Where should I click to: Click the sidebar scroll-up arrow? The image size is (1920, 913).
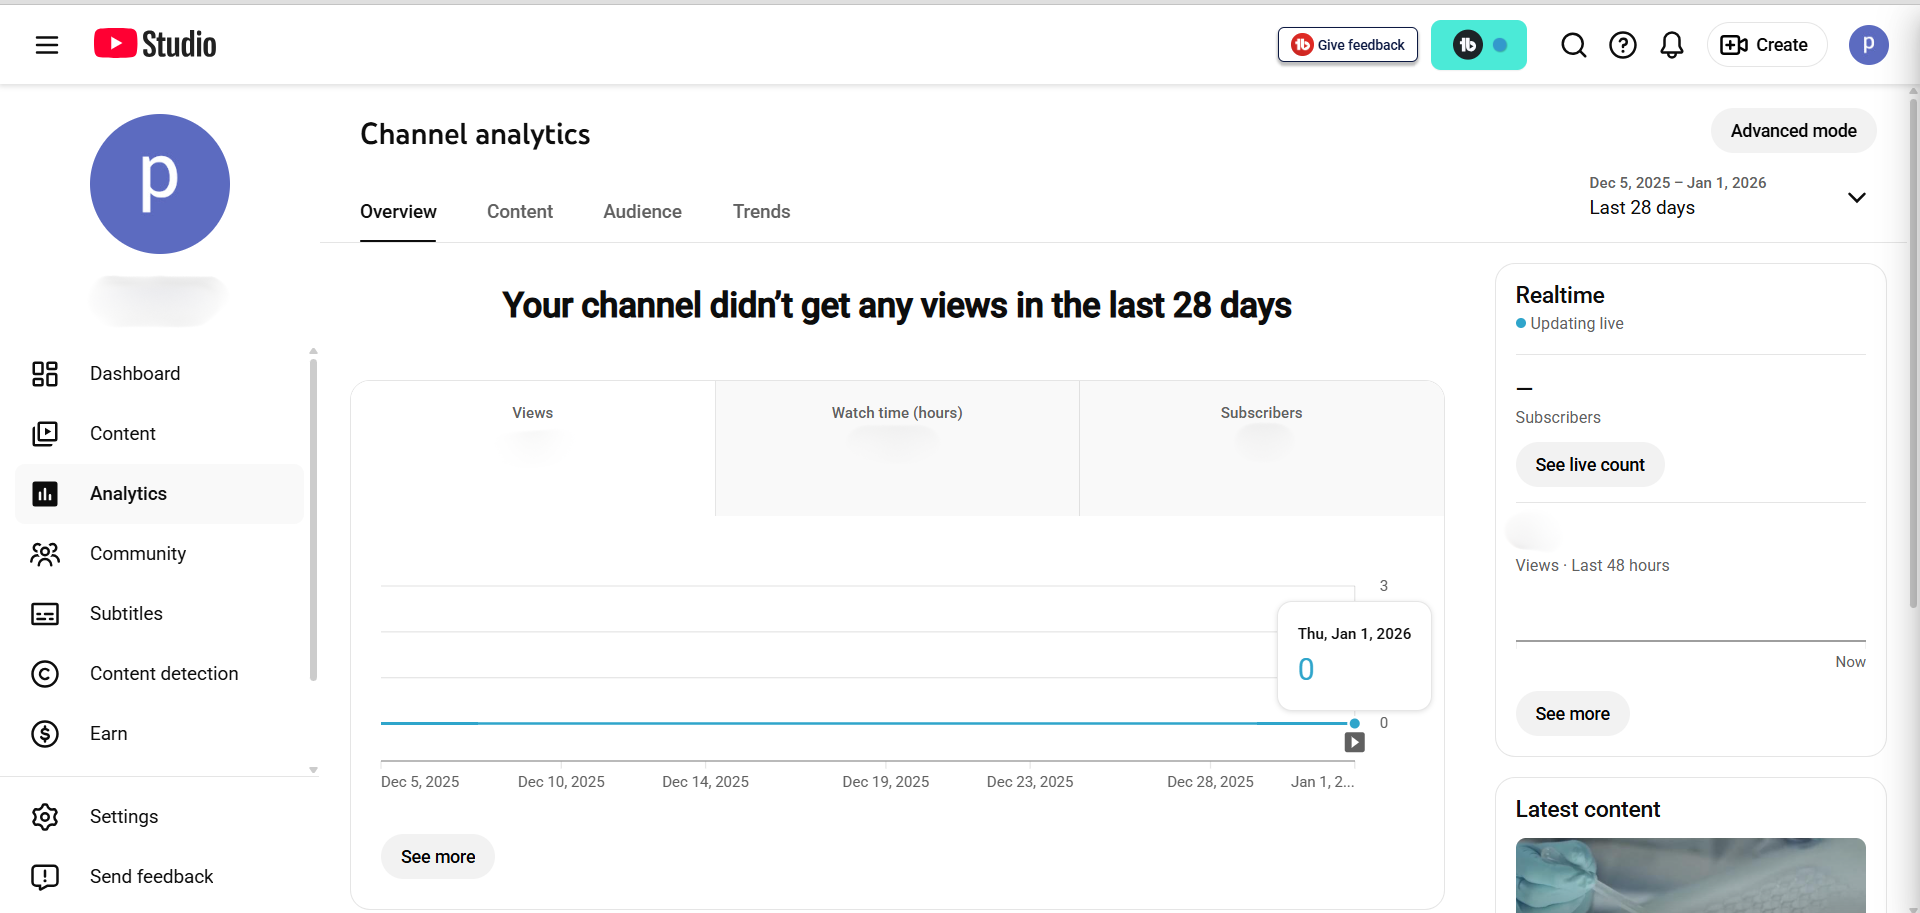(x=313, y=351)
